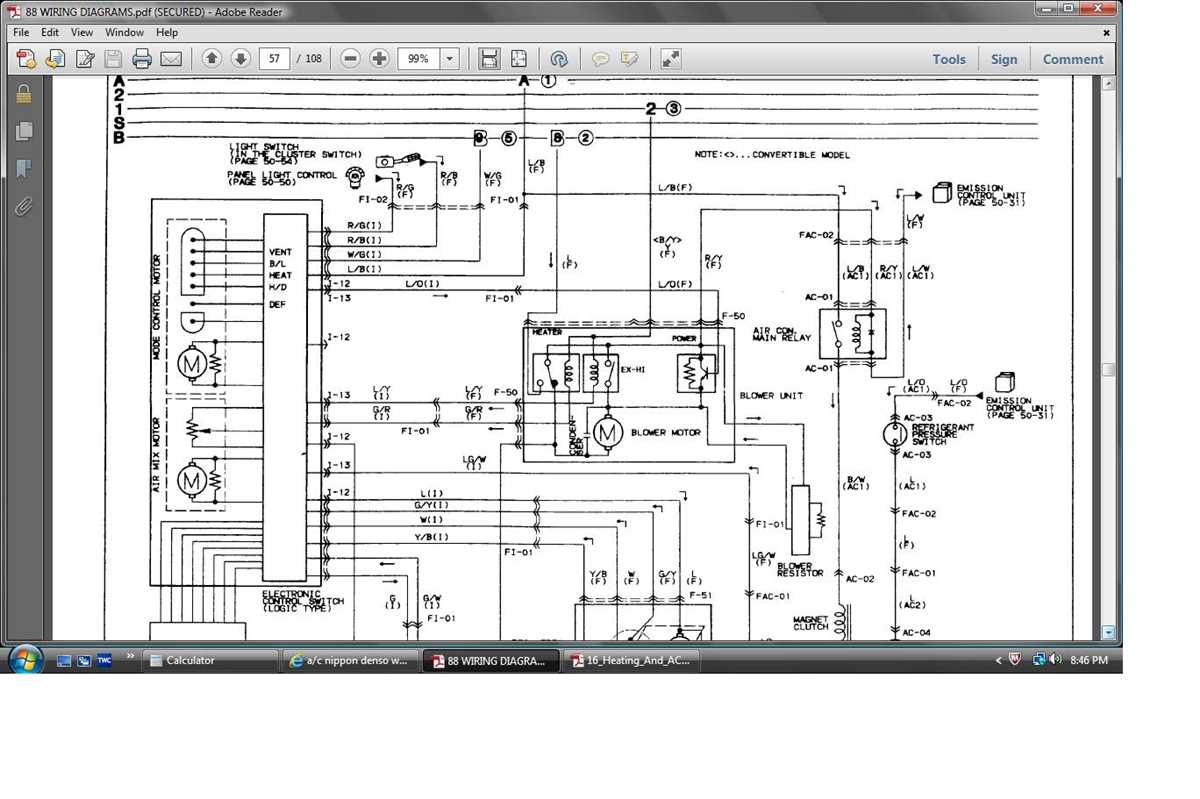The width and height of the screenshot is (1200, 799).
Task: Open the Tools pane
Action: pos(948,59)
